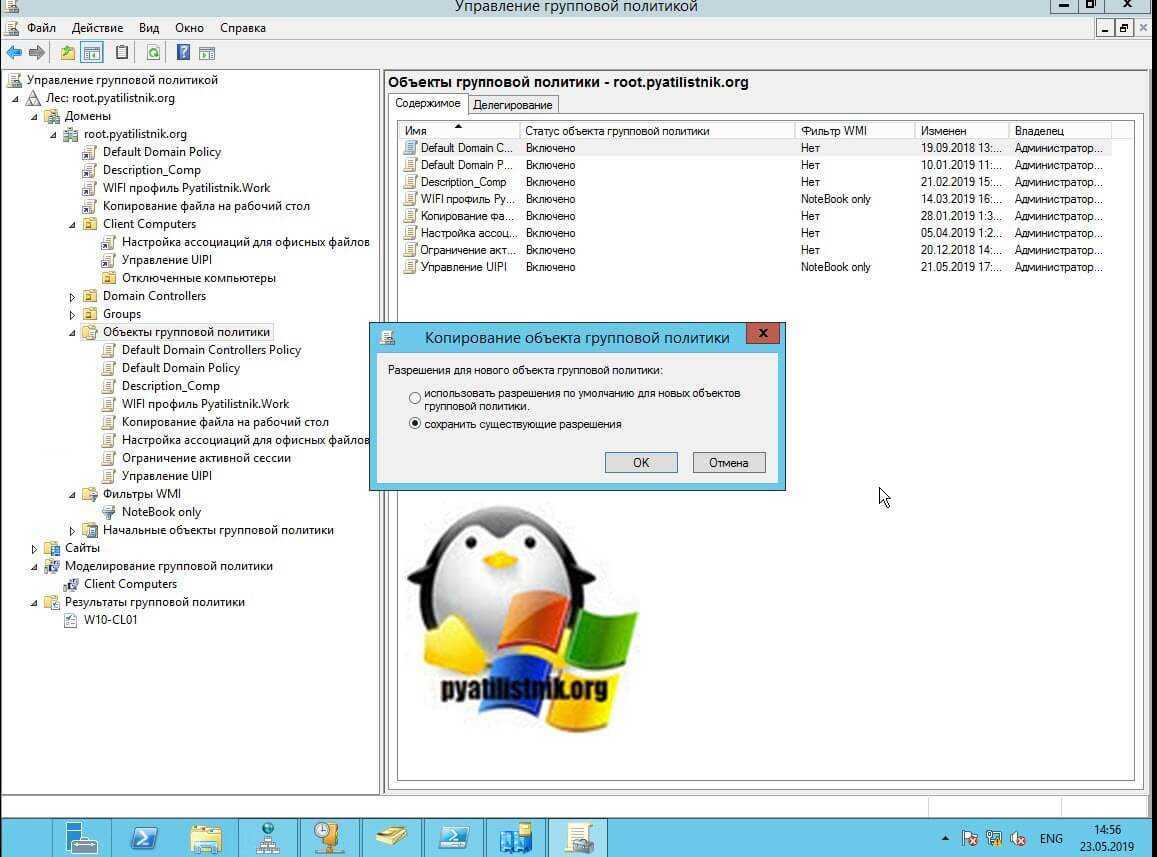Click the forest icon next to root.pyatilistnik.org
This screenshot has width=1157, height=857.
click(x=33, y=98)
